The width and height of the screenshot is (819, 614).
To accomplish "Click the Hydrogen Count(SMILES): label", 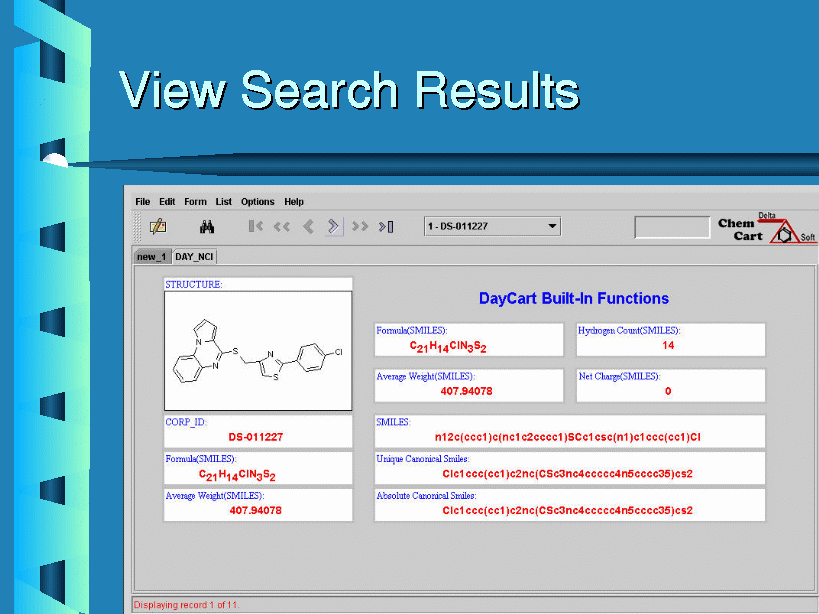I will tap(629, 330).
